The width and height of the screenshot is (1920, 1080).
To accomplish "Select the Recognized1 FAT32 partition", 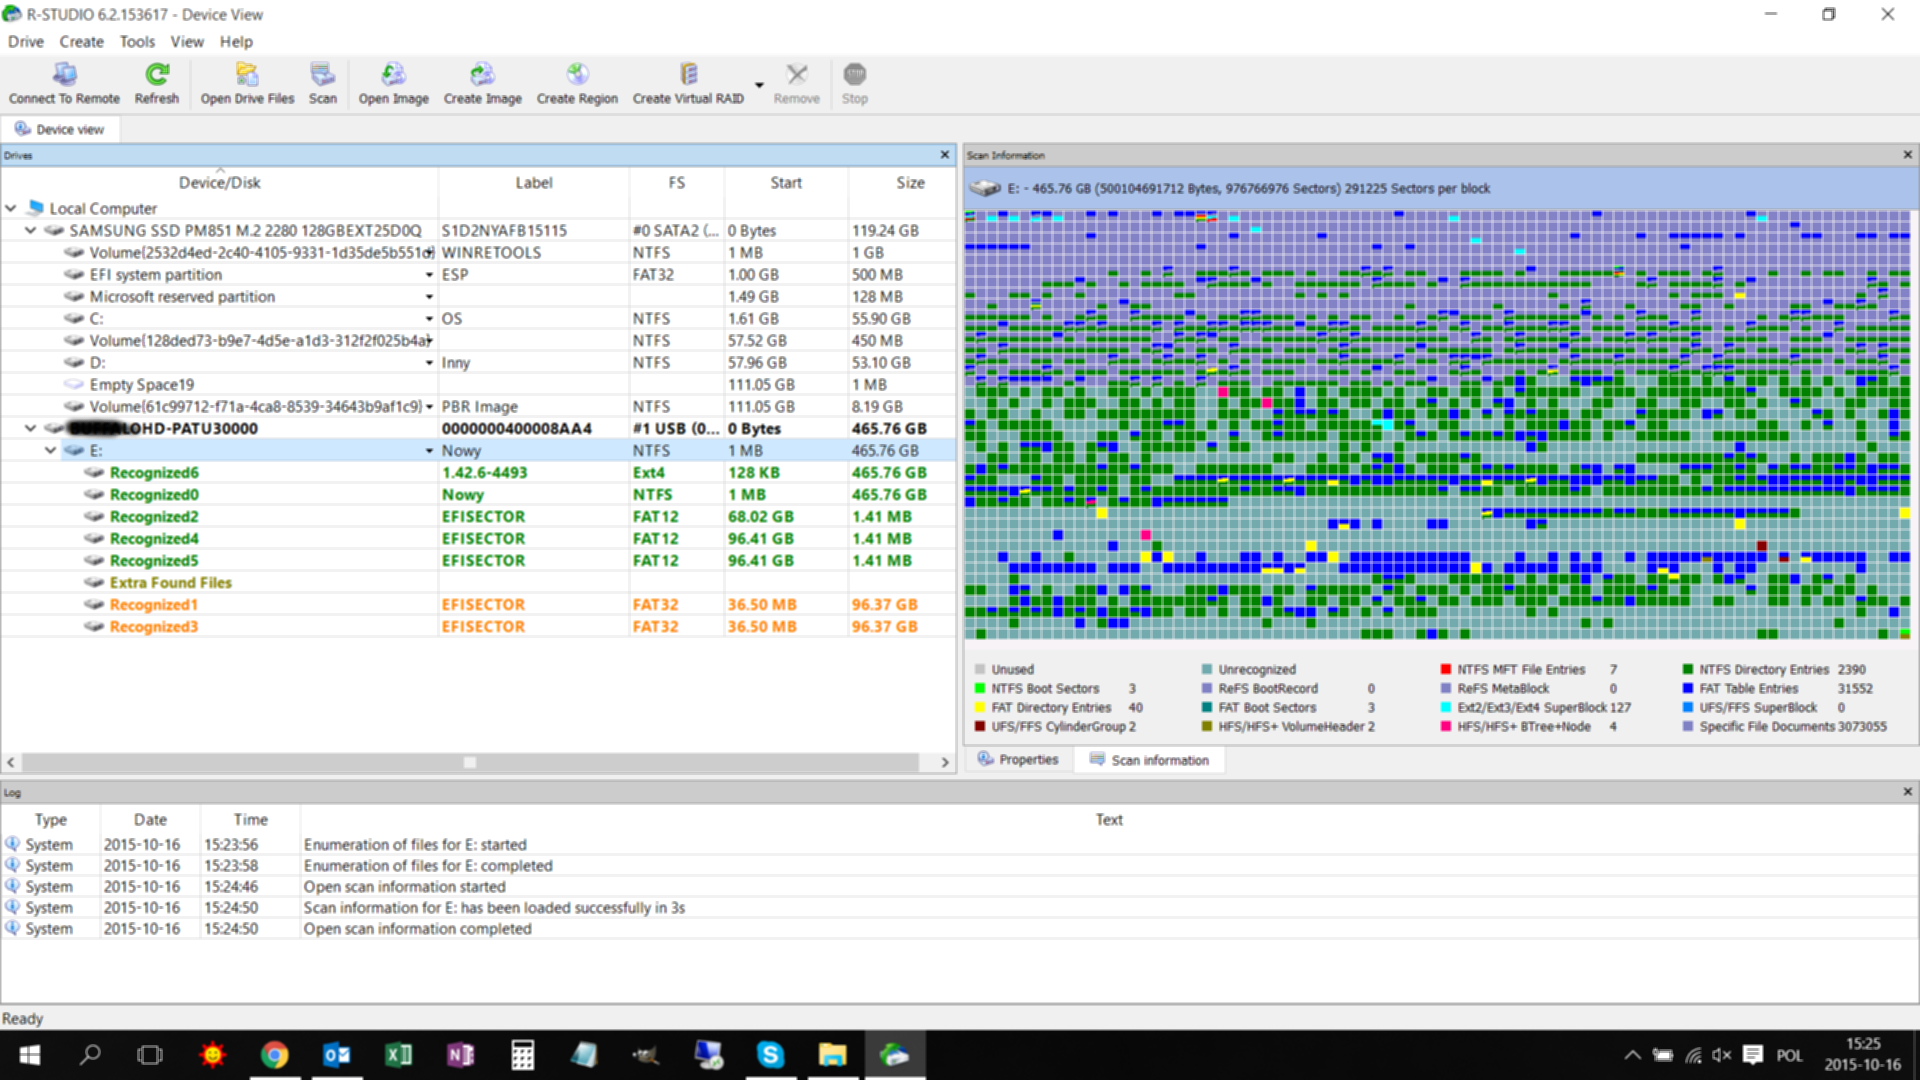I will (478, 604).
